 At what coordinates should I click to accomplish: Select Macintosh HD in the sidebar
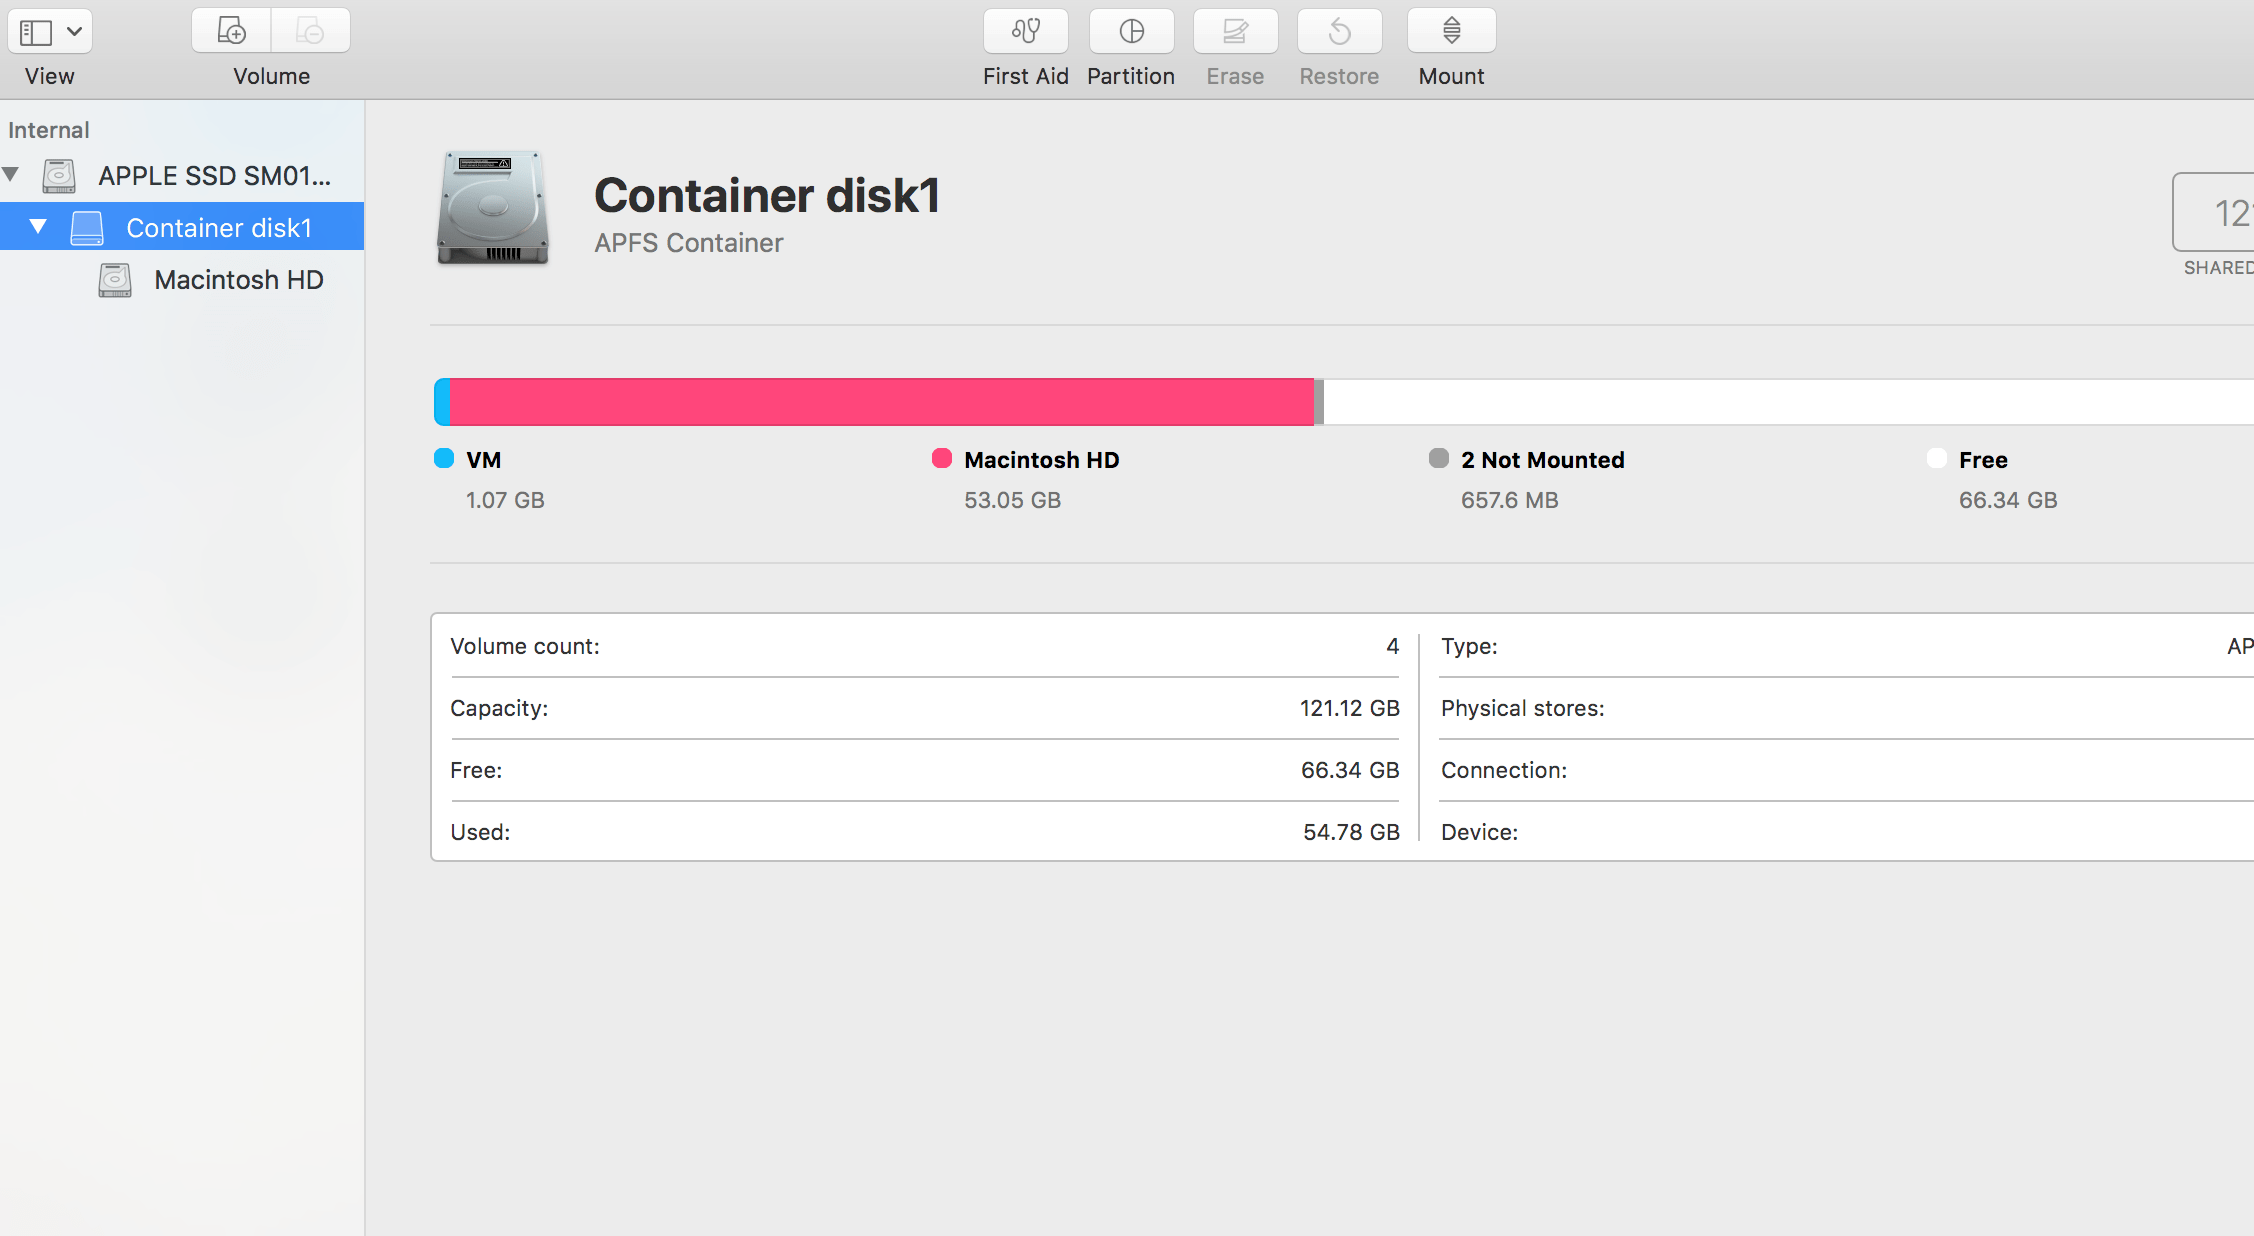pos(239,280)
